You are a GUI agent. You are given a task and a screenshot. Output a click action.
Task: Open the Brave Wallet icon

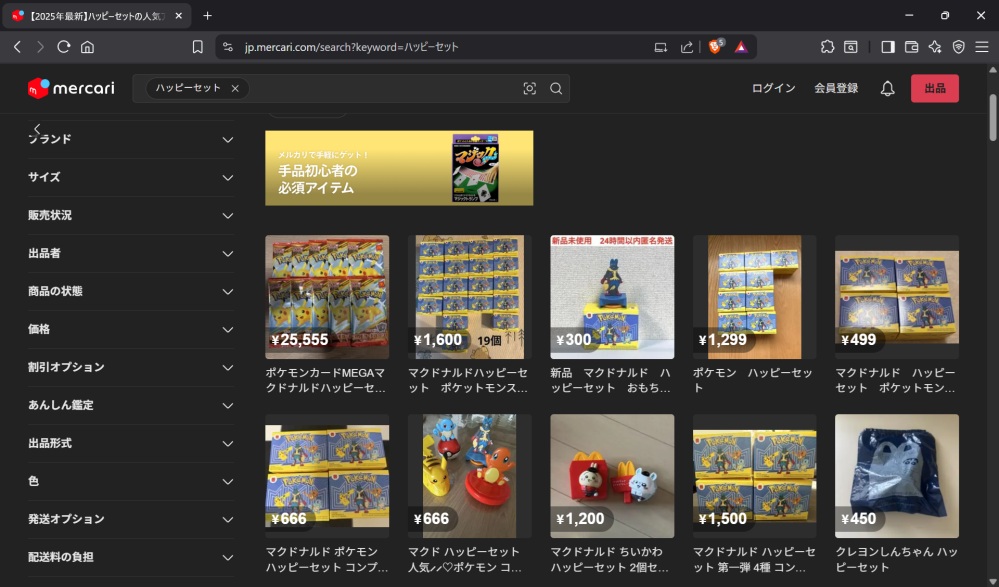[911, 47]
